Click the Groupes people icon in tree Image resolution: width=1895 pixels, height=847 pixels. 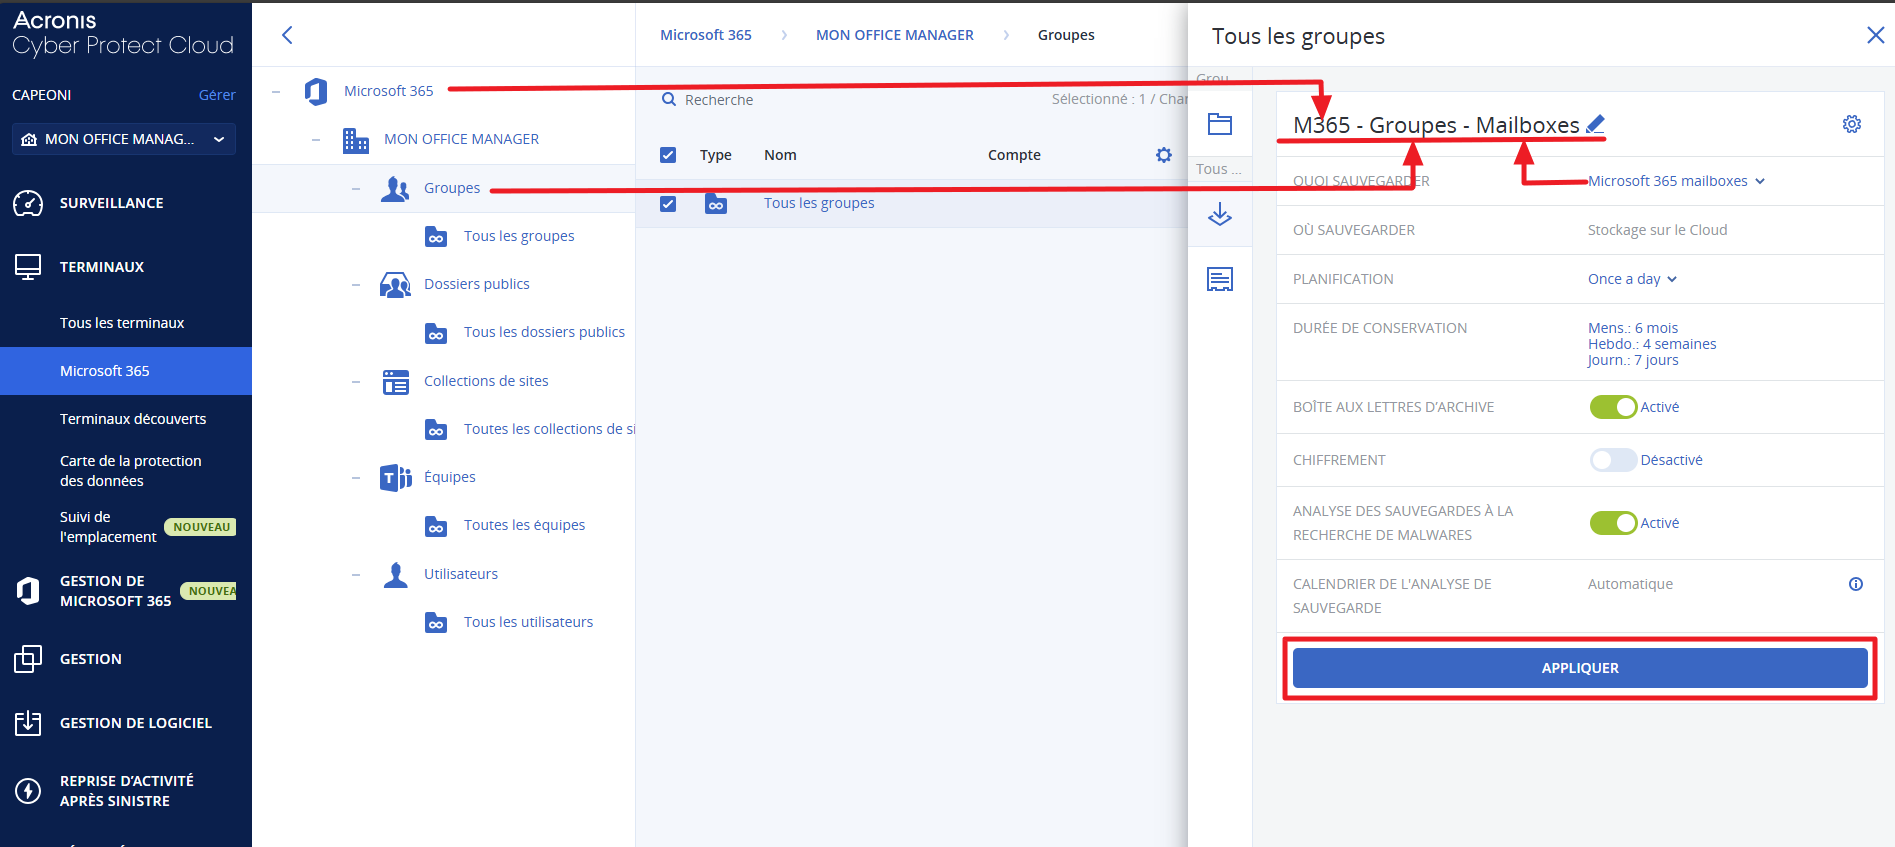395,189
